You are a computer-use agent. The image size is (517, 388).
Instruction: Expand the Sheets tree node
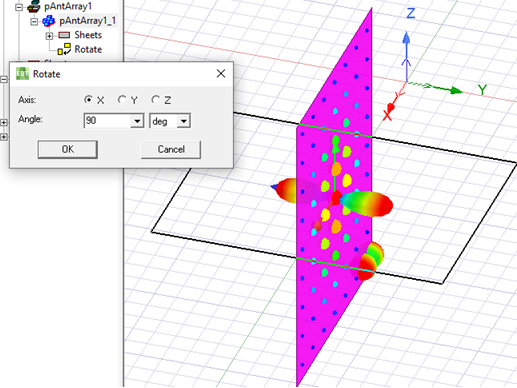(49, 36)
